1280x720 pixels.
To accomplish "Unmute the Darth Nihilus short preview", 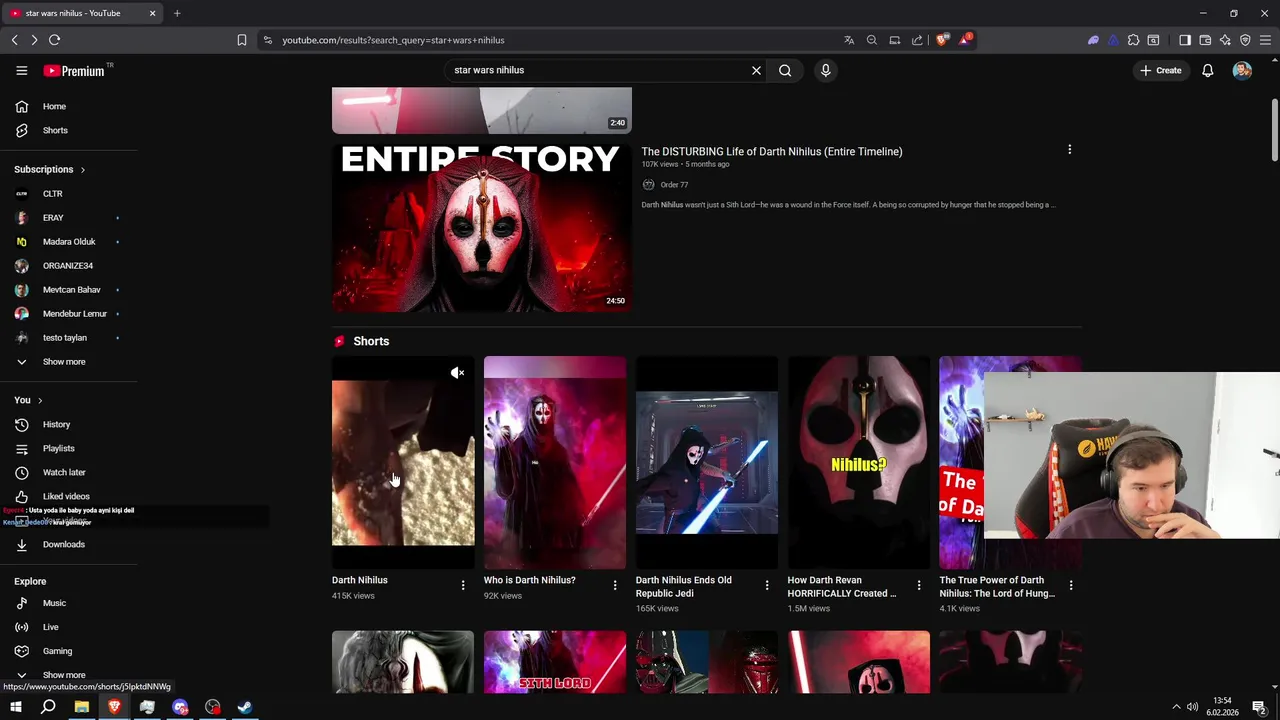I will pyautogui.click(x=457, y=373).
